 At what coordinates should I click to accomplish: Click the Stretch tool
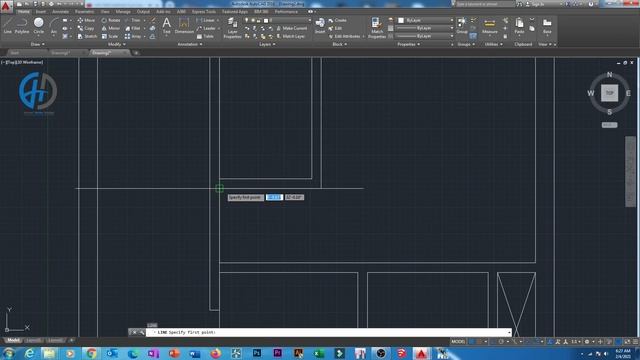[87, 36]
